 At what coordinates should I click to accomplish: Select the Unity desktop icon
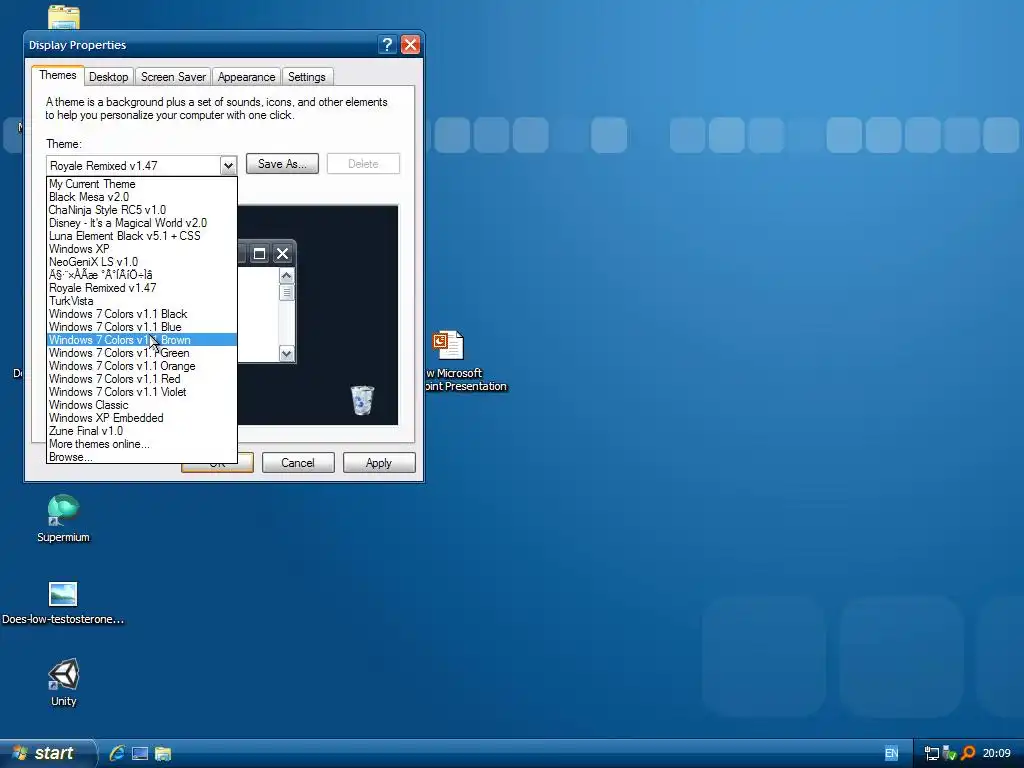[63, 675]
